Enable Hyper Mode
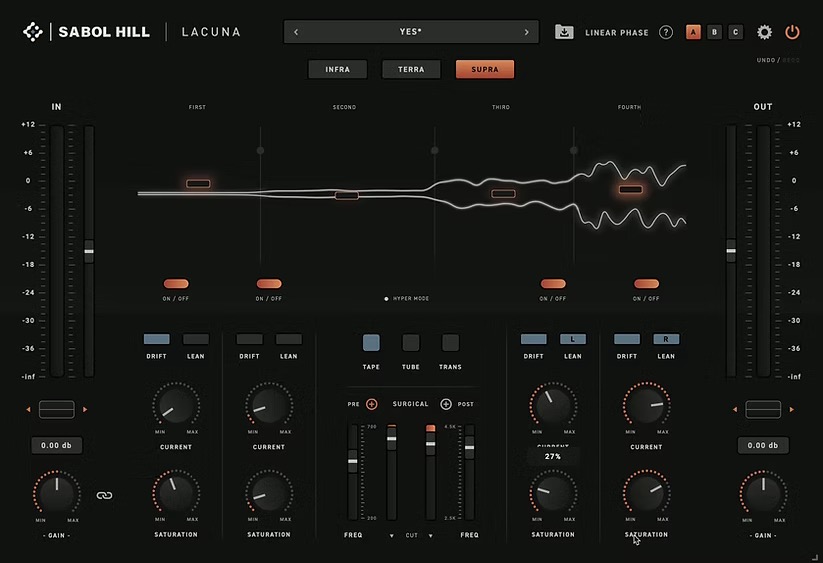823x563 pixels. 407,299
